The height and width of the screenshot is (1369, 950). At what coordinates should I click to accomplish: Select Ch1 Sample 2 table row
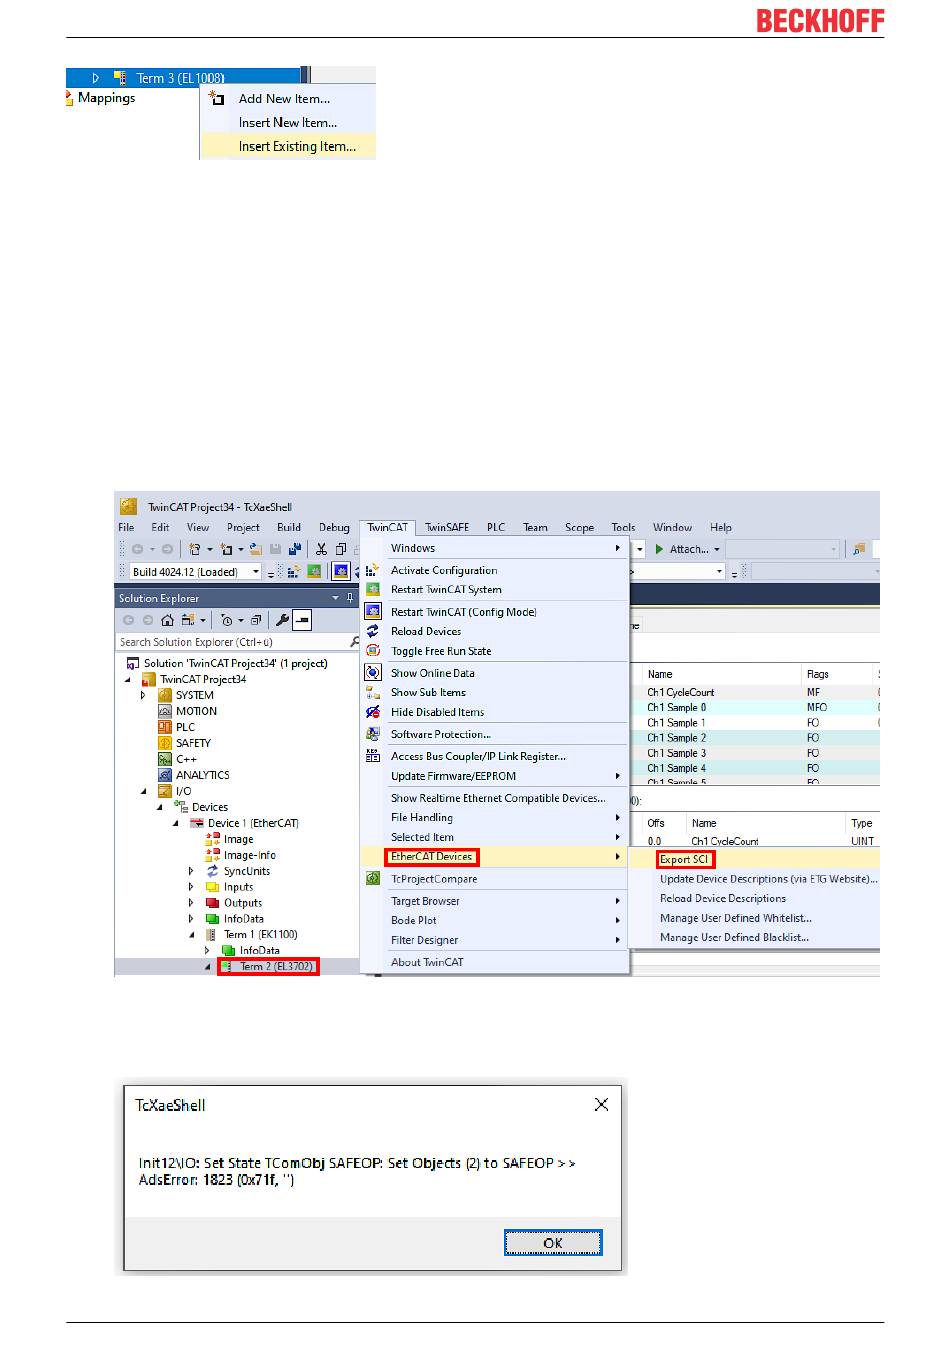[755, 737]
